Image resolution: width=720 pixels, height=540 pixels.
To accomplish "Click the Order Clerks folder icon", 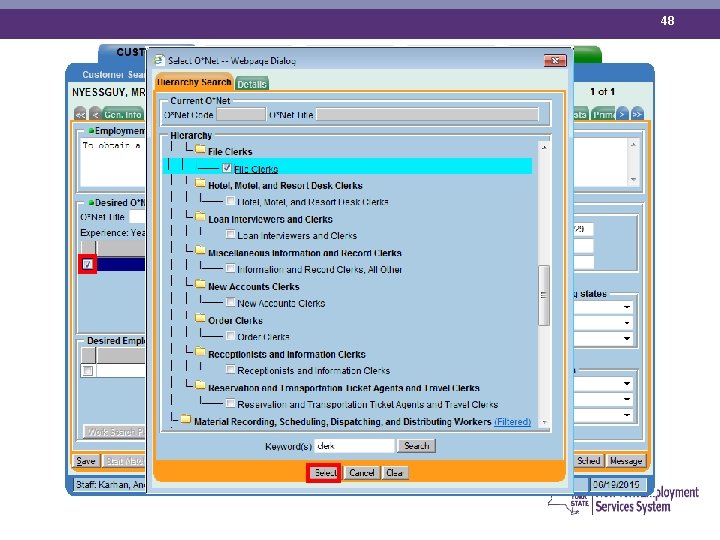I will pos(200,319).
